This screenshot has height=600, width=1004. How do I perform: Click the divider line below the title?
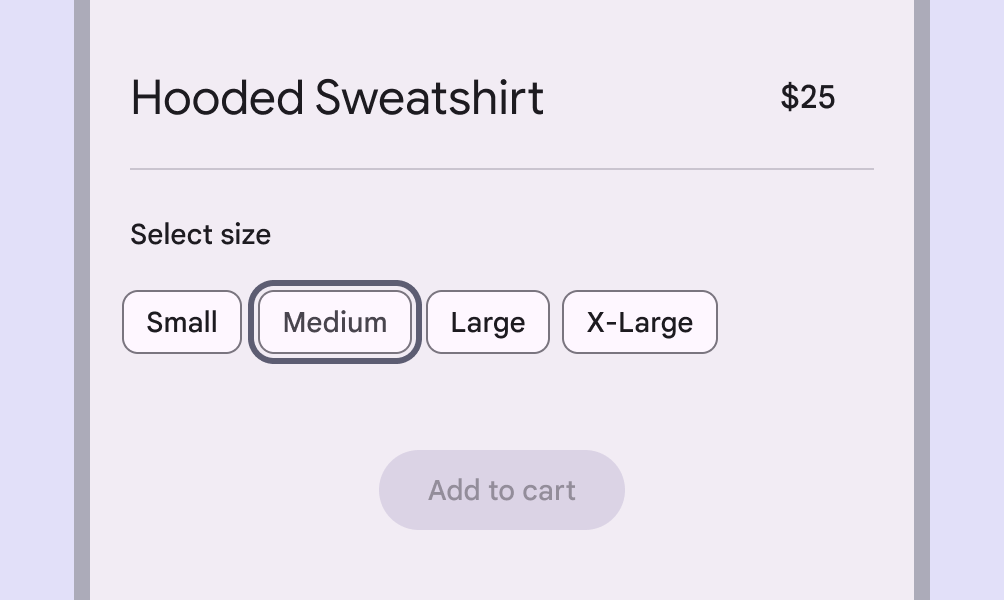pyautogui.click(x=502, y=169)
